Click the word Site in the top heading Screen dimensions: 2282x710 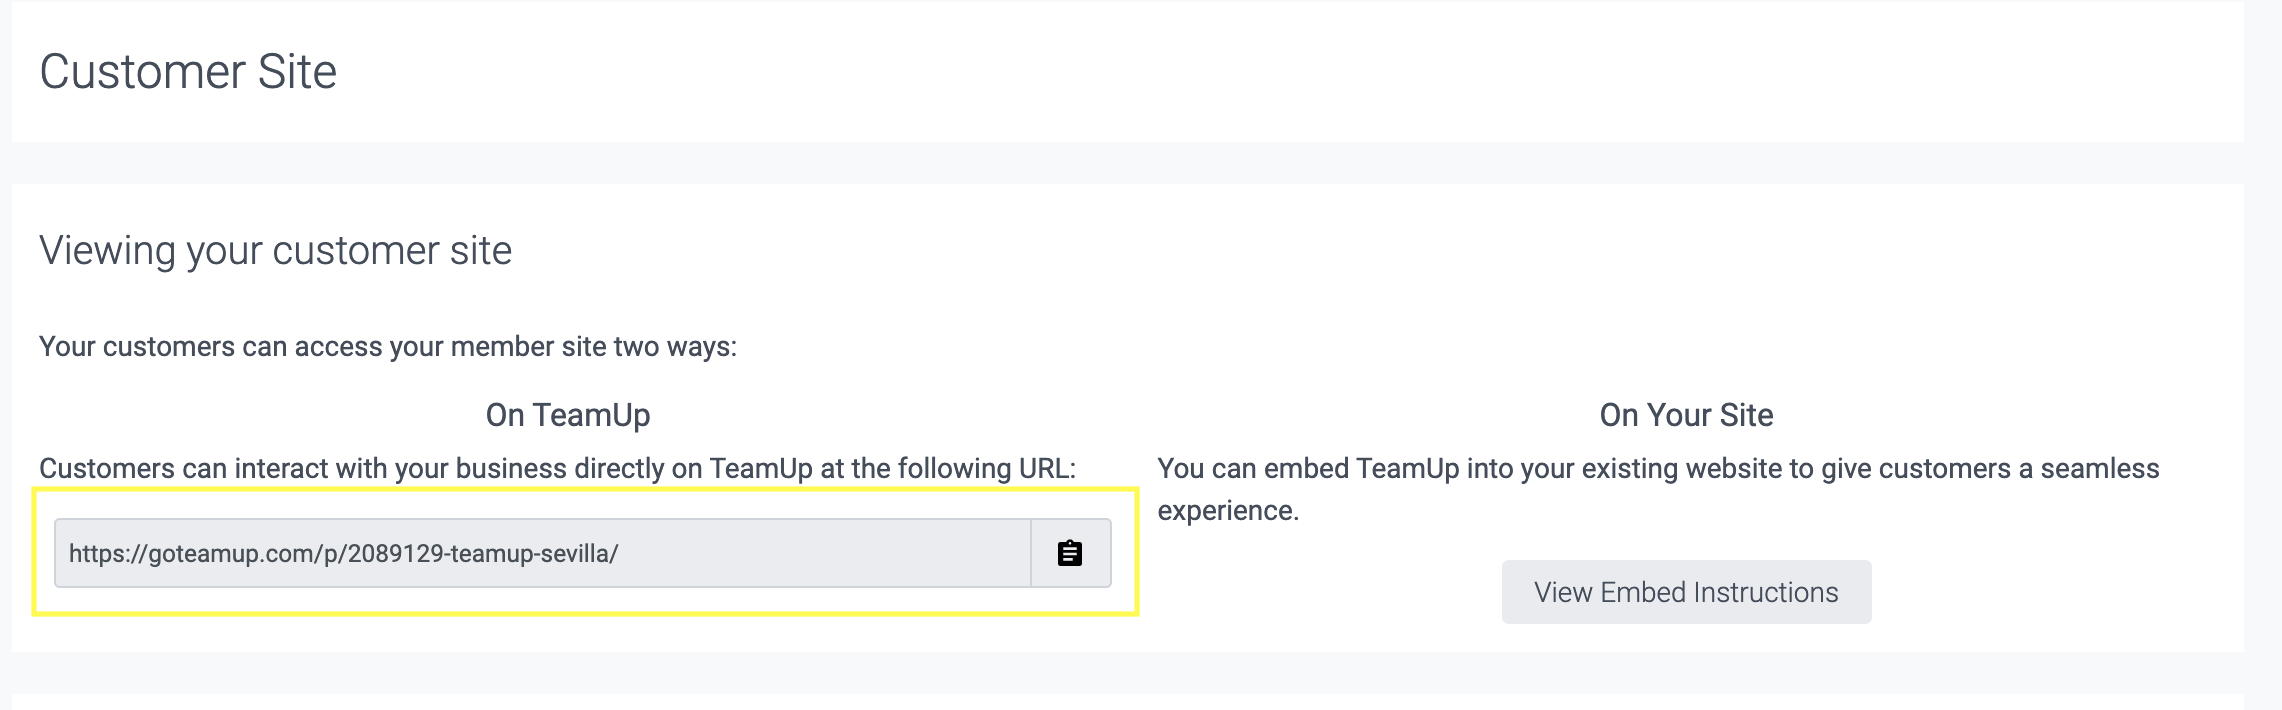click(297, 72)
